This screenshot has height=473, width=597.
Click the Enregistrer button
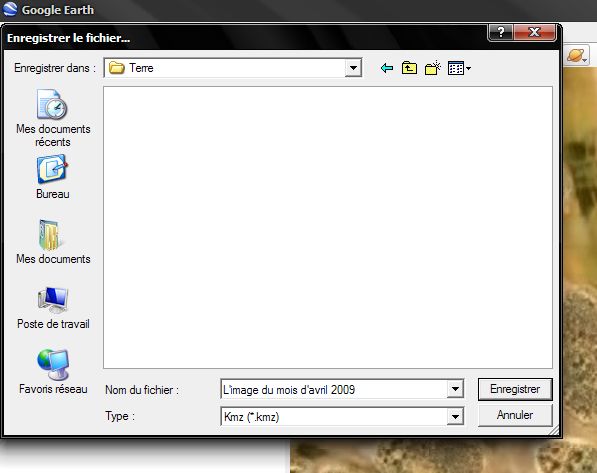click(x=515, y=389)
